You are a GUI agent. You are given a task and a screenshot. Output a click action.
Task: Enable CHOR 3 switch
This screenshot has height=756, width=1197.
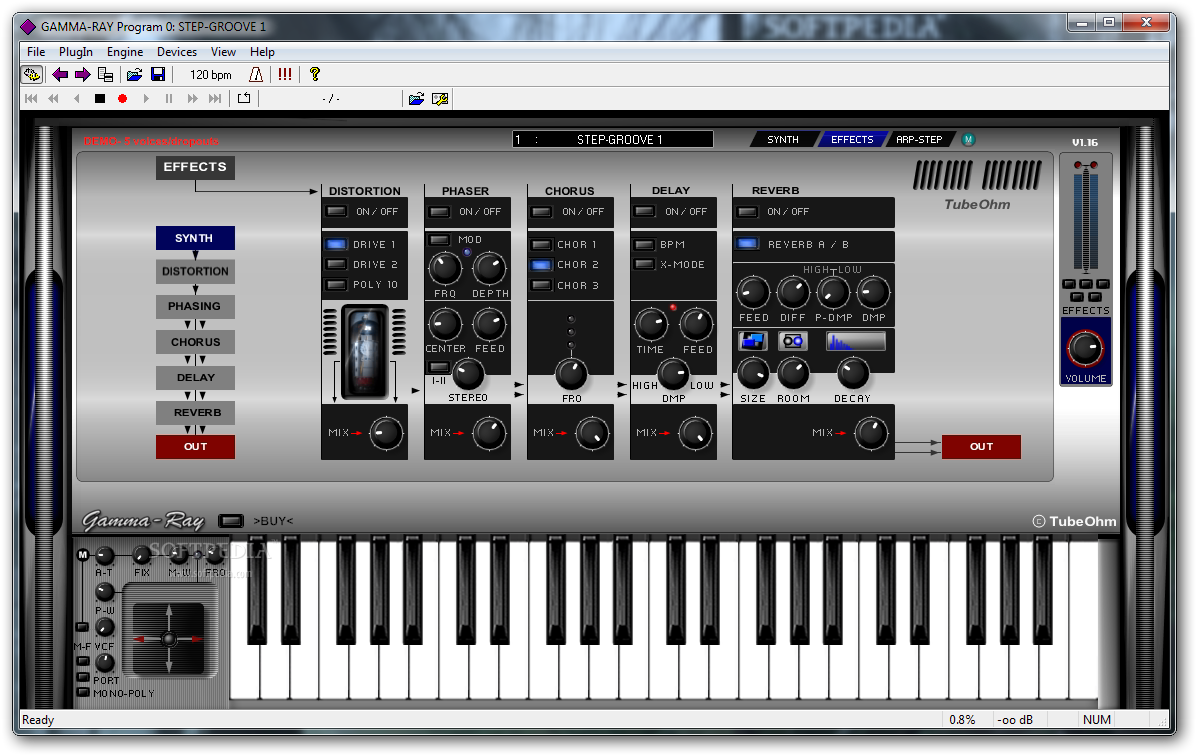[x=541, y=285]
